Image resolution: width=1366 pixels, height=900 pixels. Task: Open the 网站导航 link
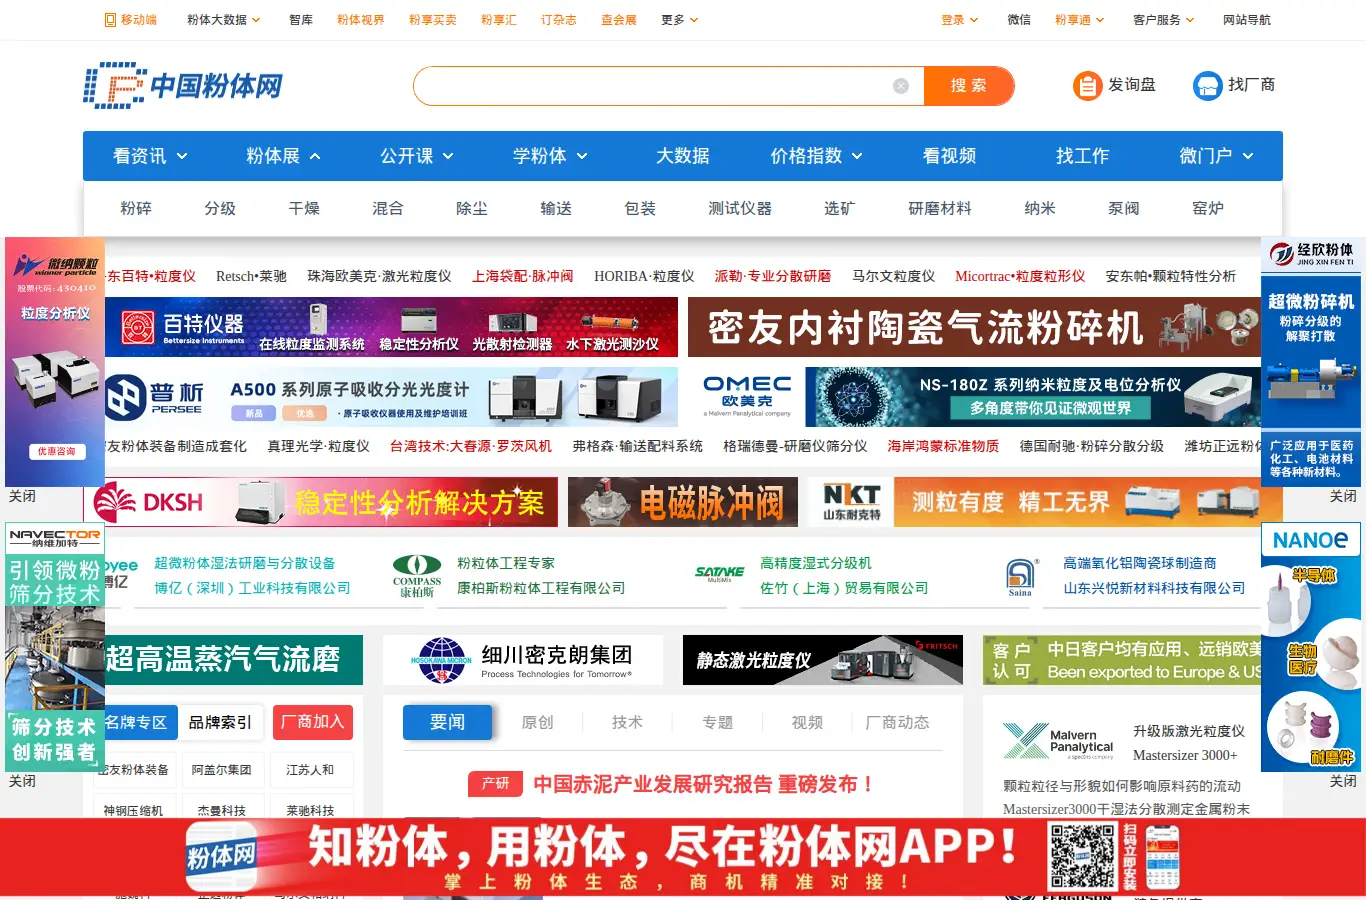[1247, 20]
